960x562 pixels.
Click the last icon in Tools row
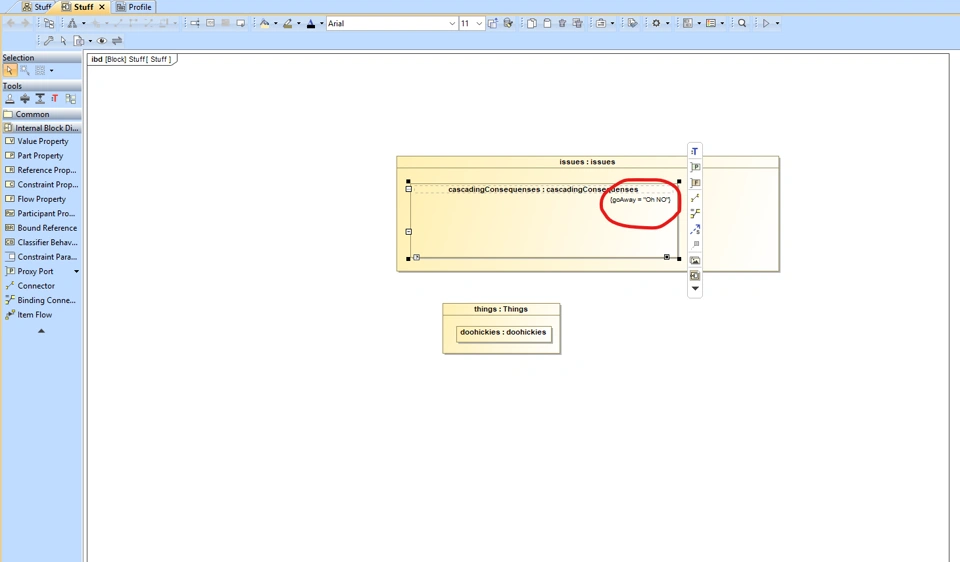[x=70, y=99]
